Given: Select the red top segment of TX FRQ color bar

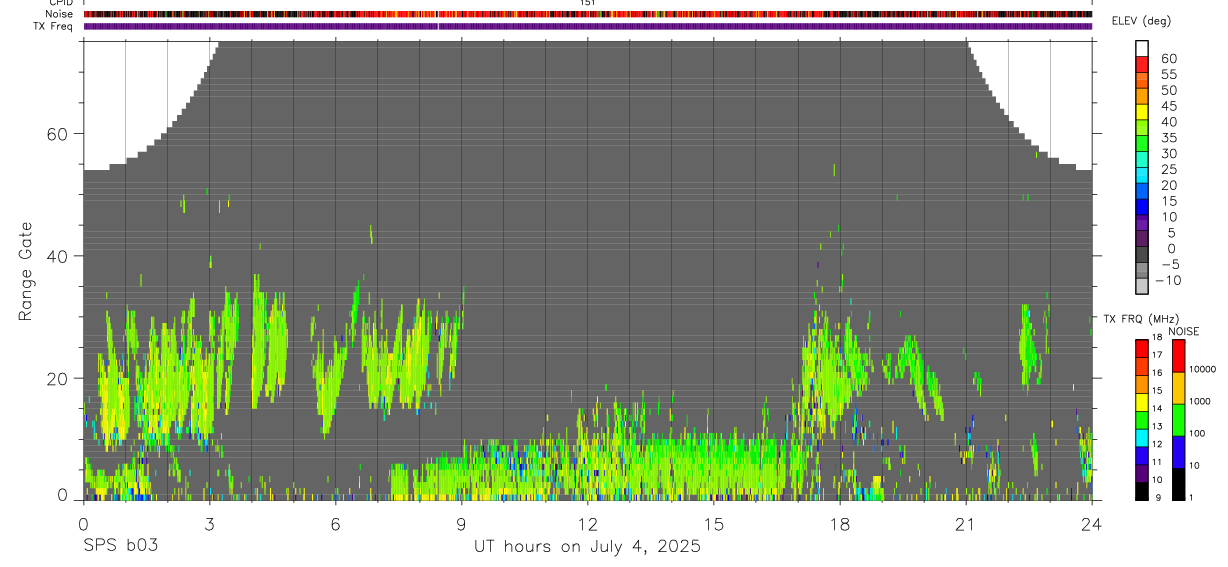Looking at the screenshot, I should [x=1142, y=348].
